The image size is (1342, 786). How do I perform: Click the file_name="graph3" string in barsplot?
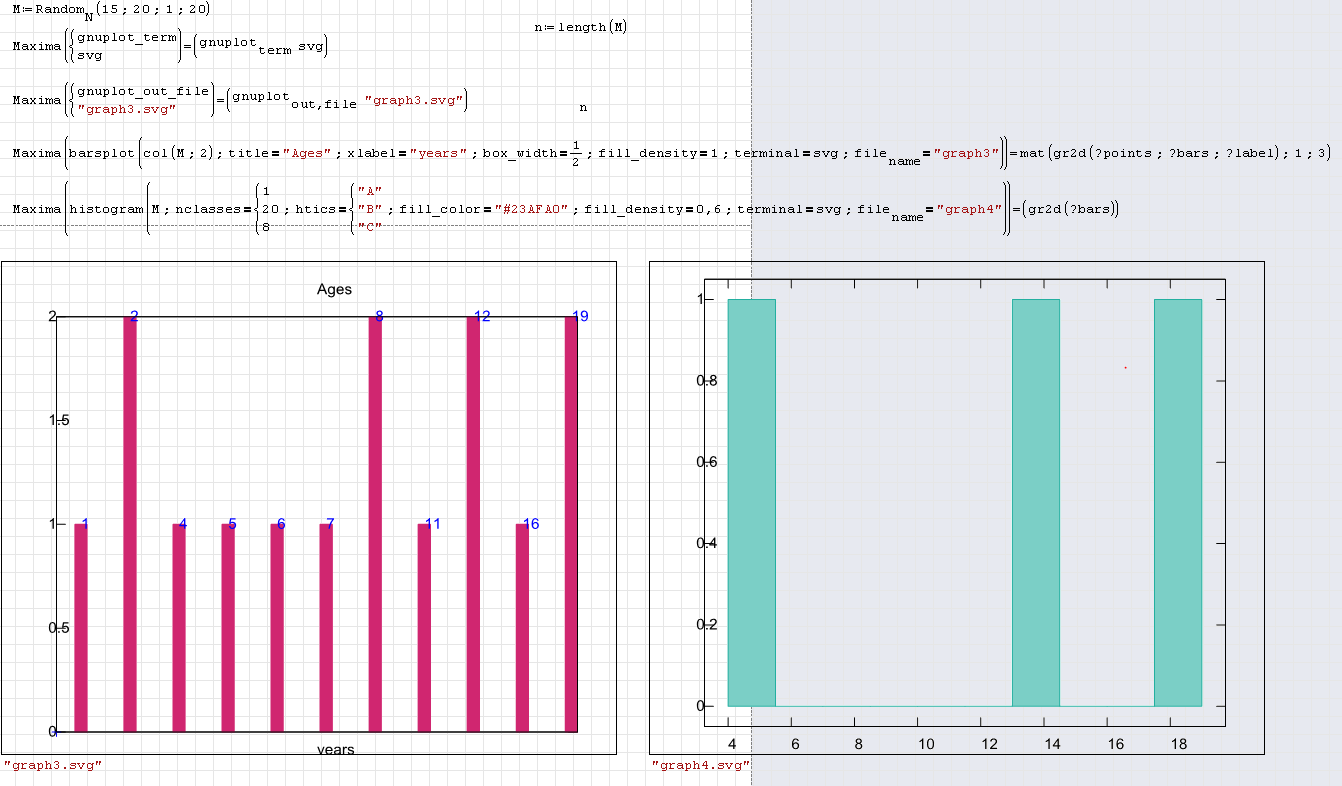point(965,153)
